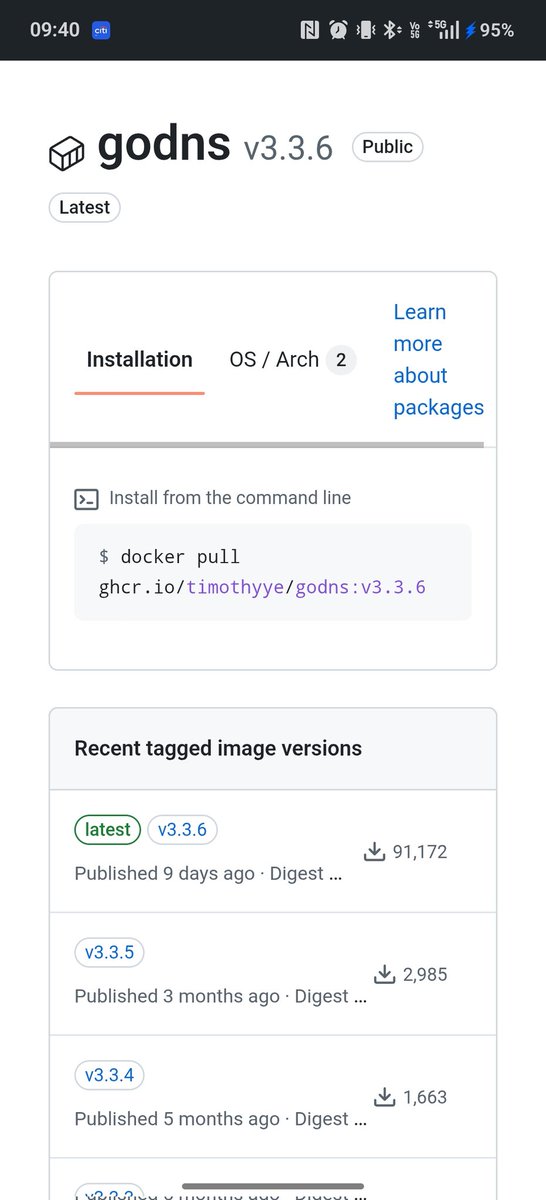Viewport: 546px width, 1200px height.
Task: Tap the Citi notification icon in status bar
Action: pos(101,31)
